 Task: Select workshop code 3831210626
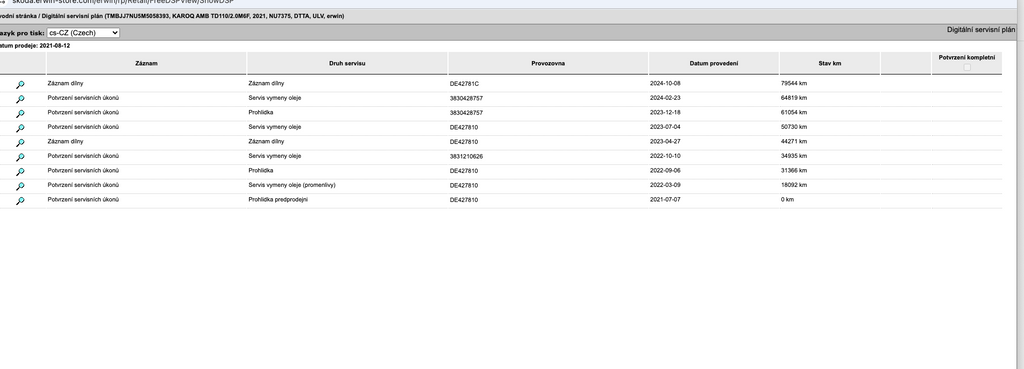(466, 156)
